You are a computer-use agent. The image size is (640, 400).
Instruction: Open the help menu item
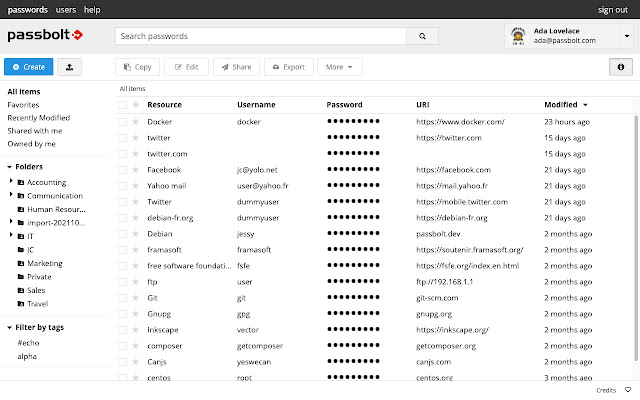pos(92,9)
